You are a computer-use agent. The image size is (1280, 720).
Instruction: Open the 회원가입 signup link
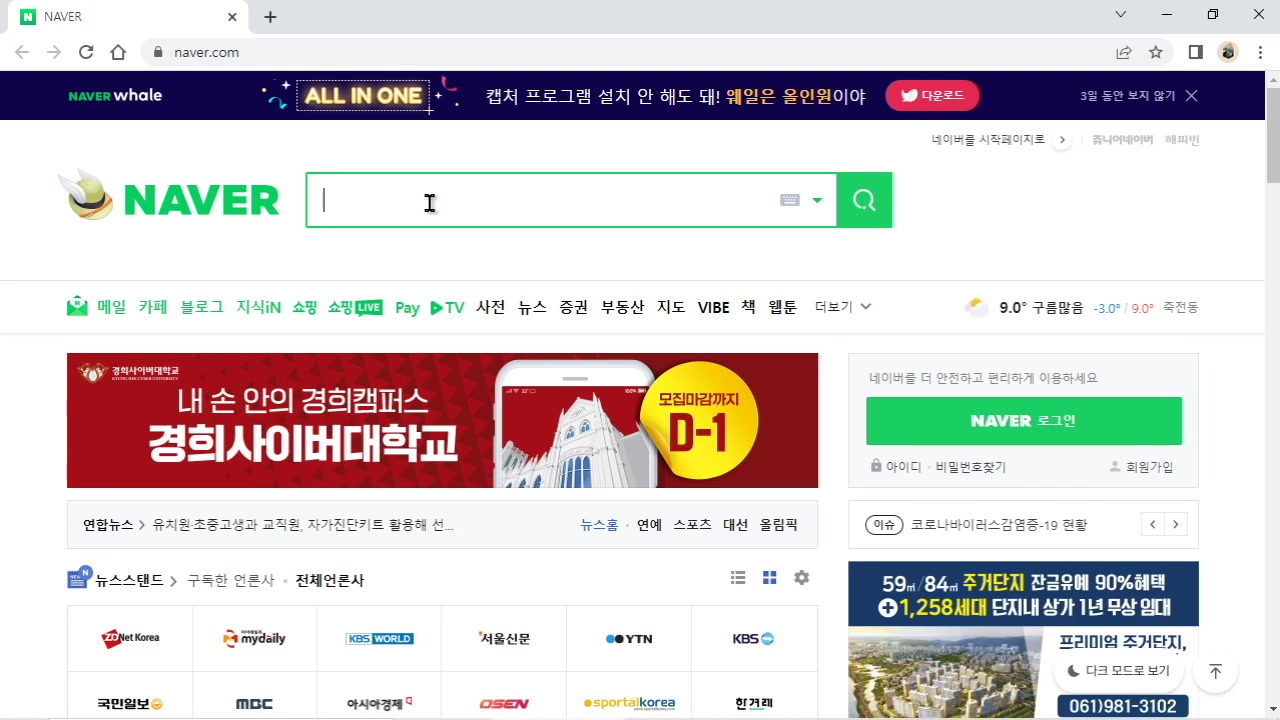coord(1148,466)
